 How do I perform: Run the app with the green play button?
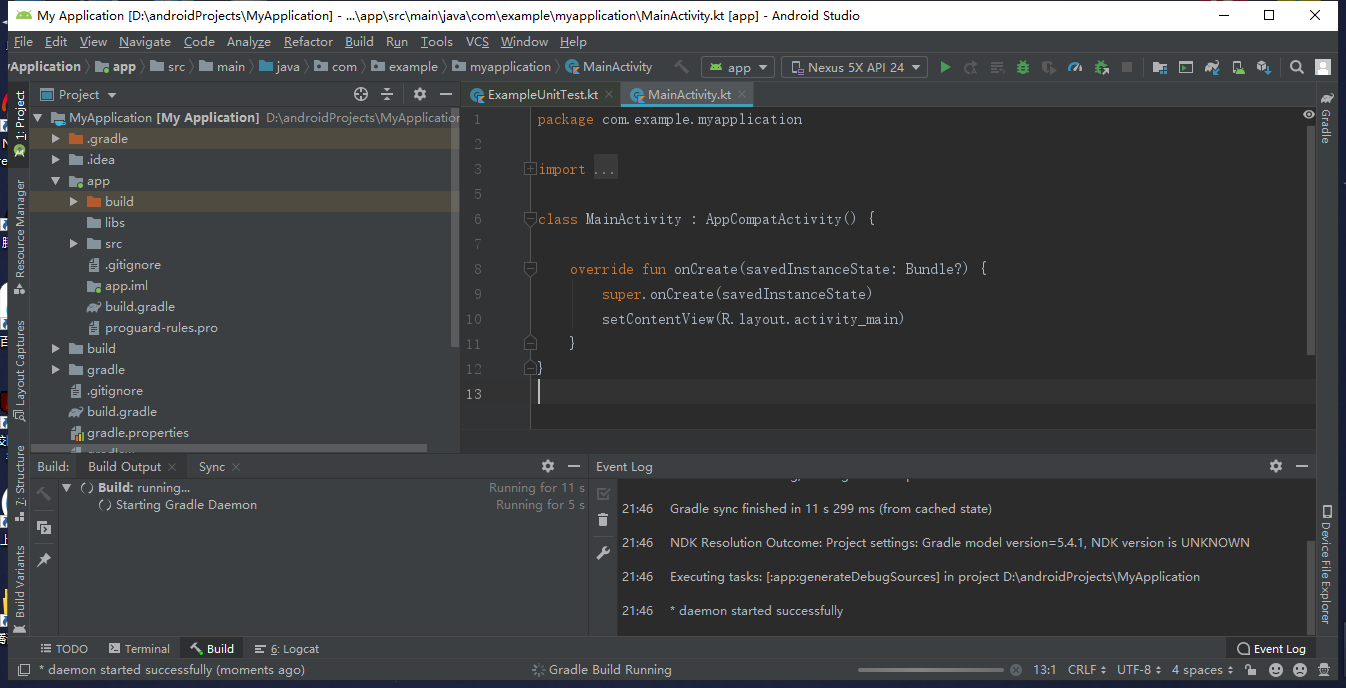click(x=945, y=67)
